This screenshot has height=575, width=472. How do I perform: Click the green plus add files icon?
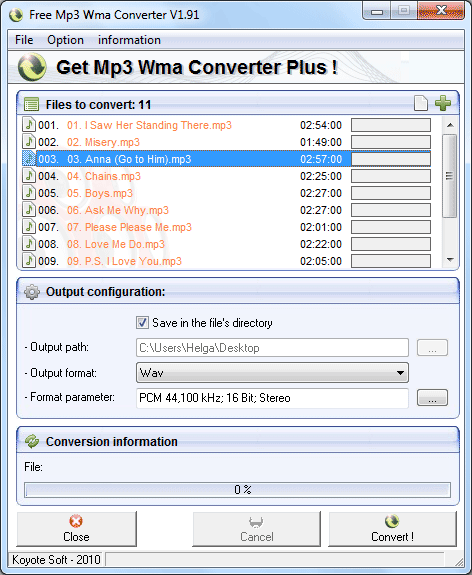443,103
